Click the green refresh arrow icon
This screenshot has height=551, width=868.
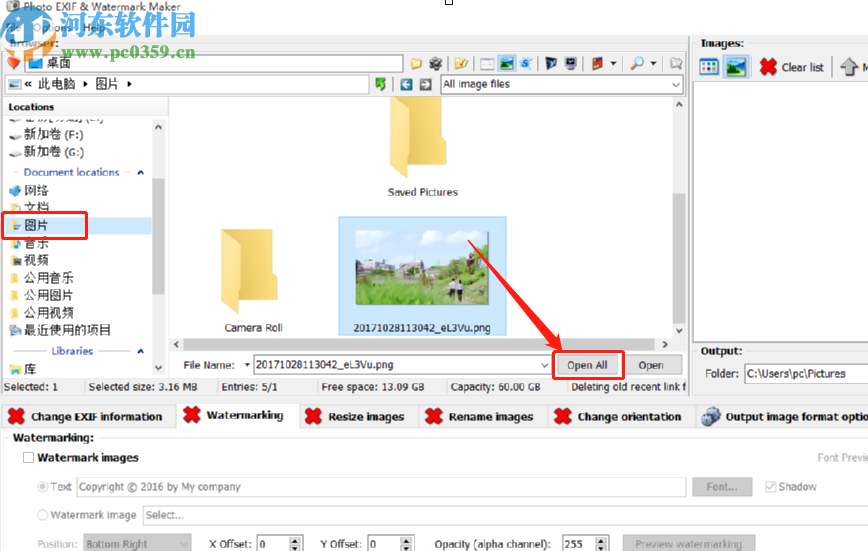(380, 84)
